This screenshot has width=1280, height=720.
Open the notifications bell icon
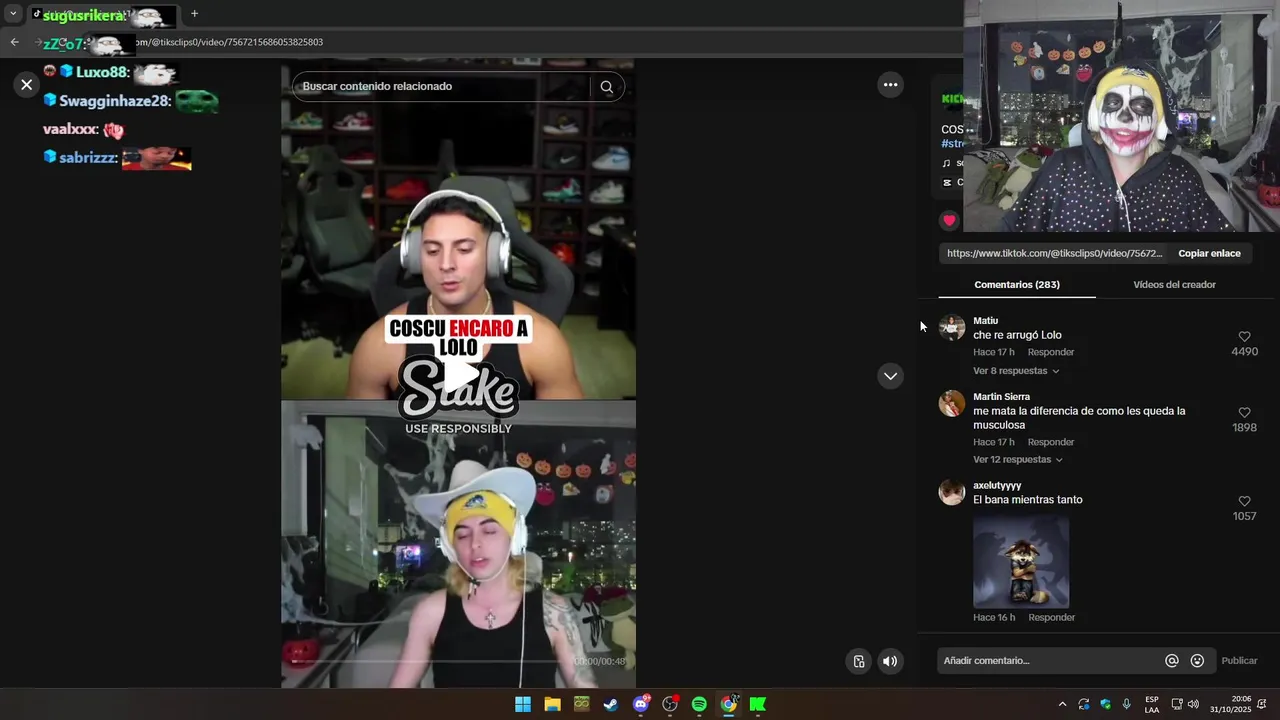click(x=1261, y=704)
